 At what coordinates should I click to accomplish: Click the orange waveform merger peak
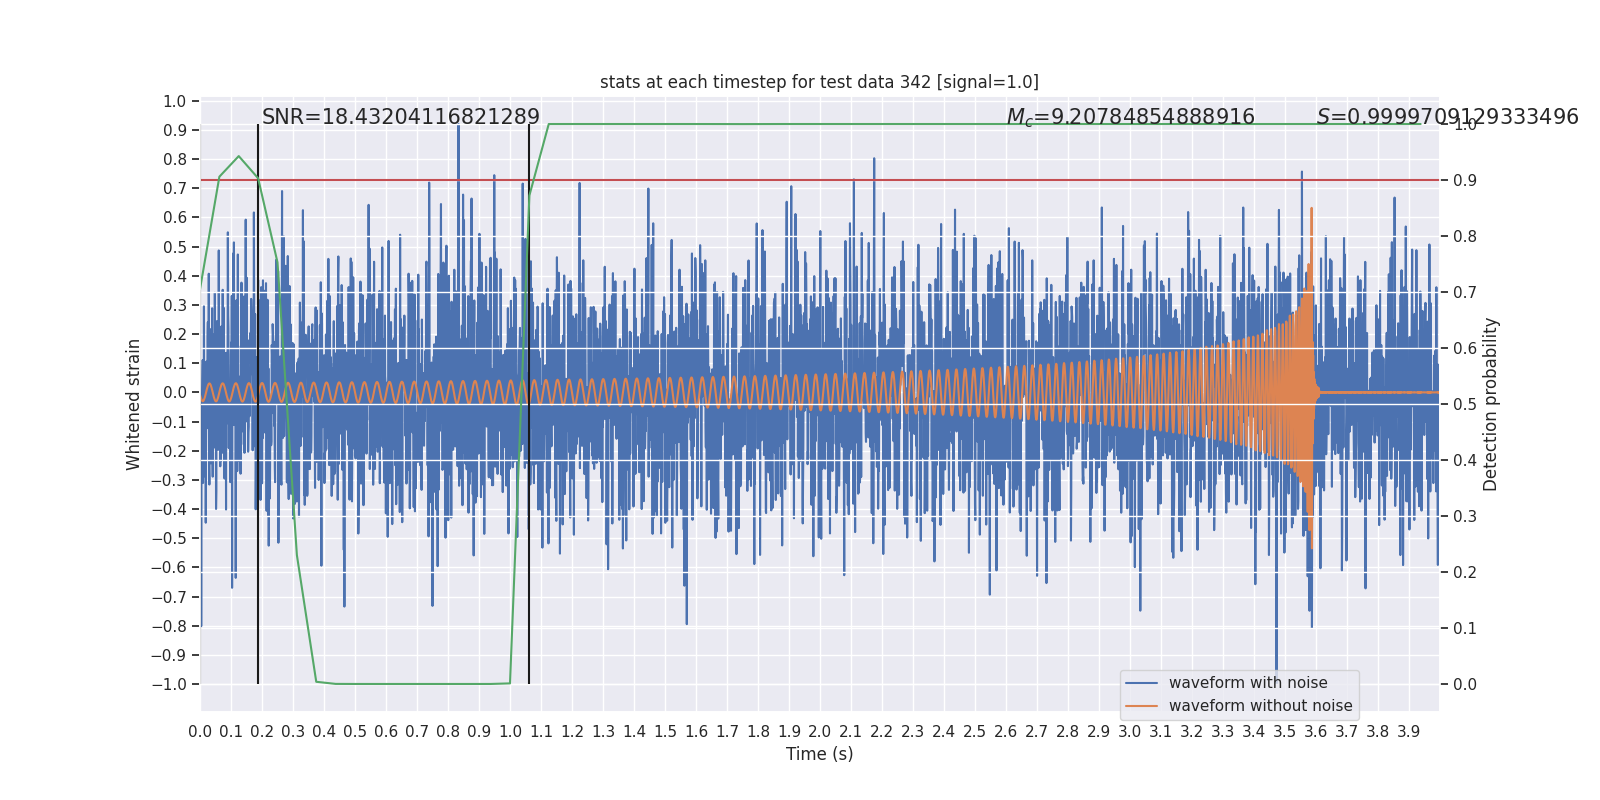[1312, 210]
